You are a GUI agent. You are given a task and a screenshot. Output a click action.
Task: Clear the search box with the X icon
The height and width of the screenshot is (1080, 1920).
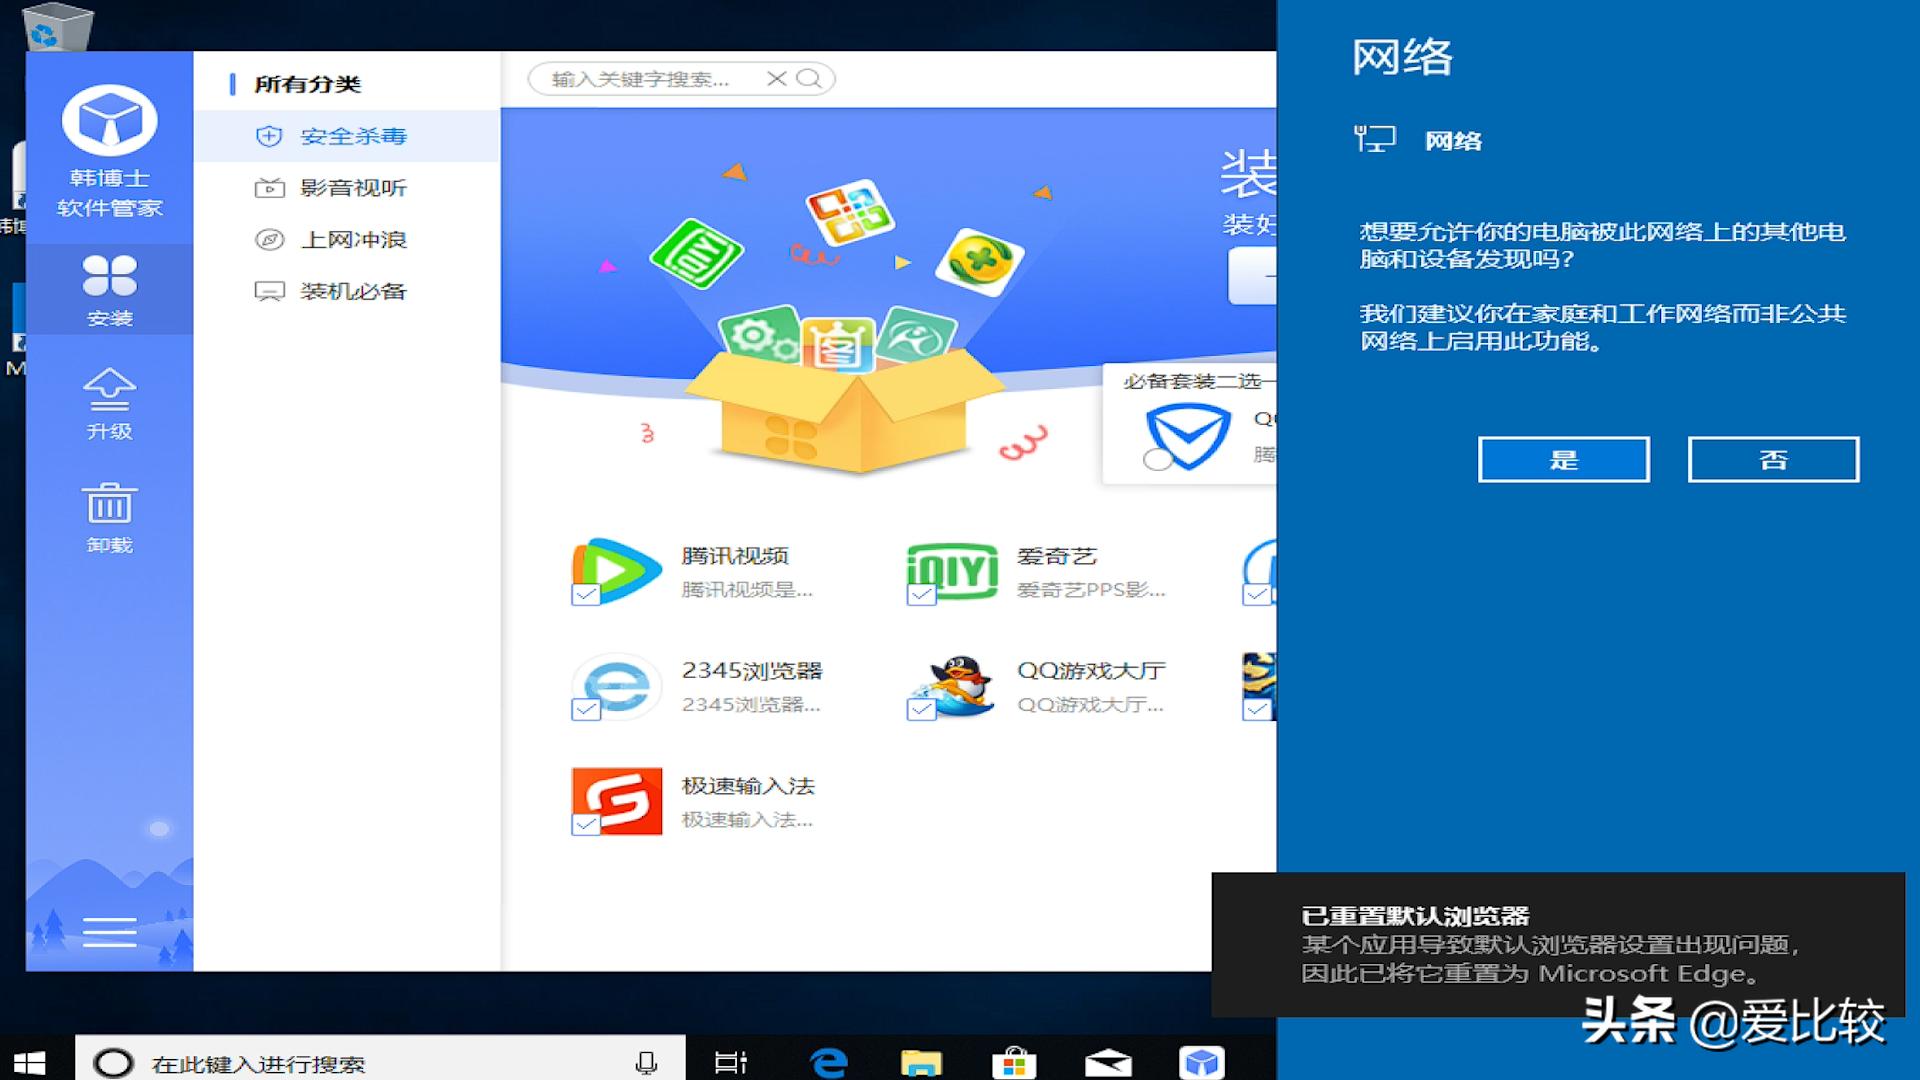pyautogui.click(x=777, y=79)
